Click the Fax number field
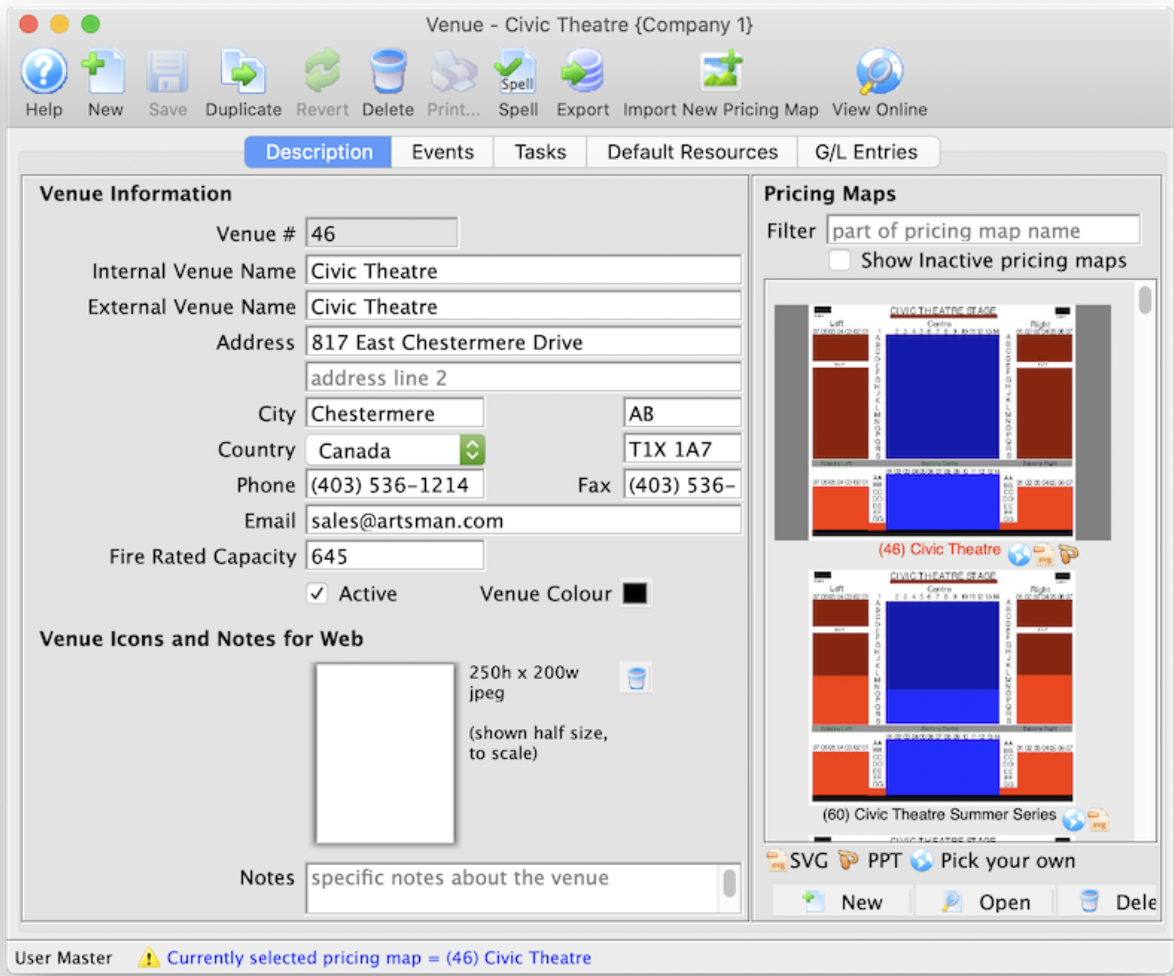Image resolution: width=1174 pixels, height=976 pixels. pyautogui.click(x=682, y=485)
